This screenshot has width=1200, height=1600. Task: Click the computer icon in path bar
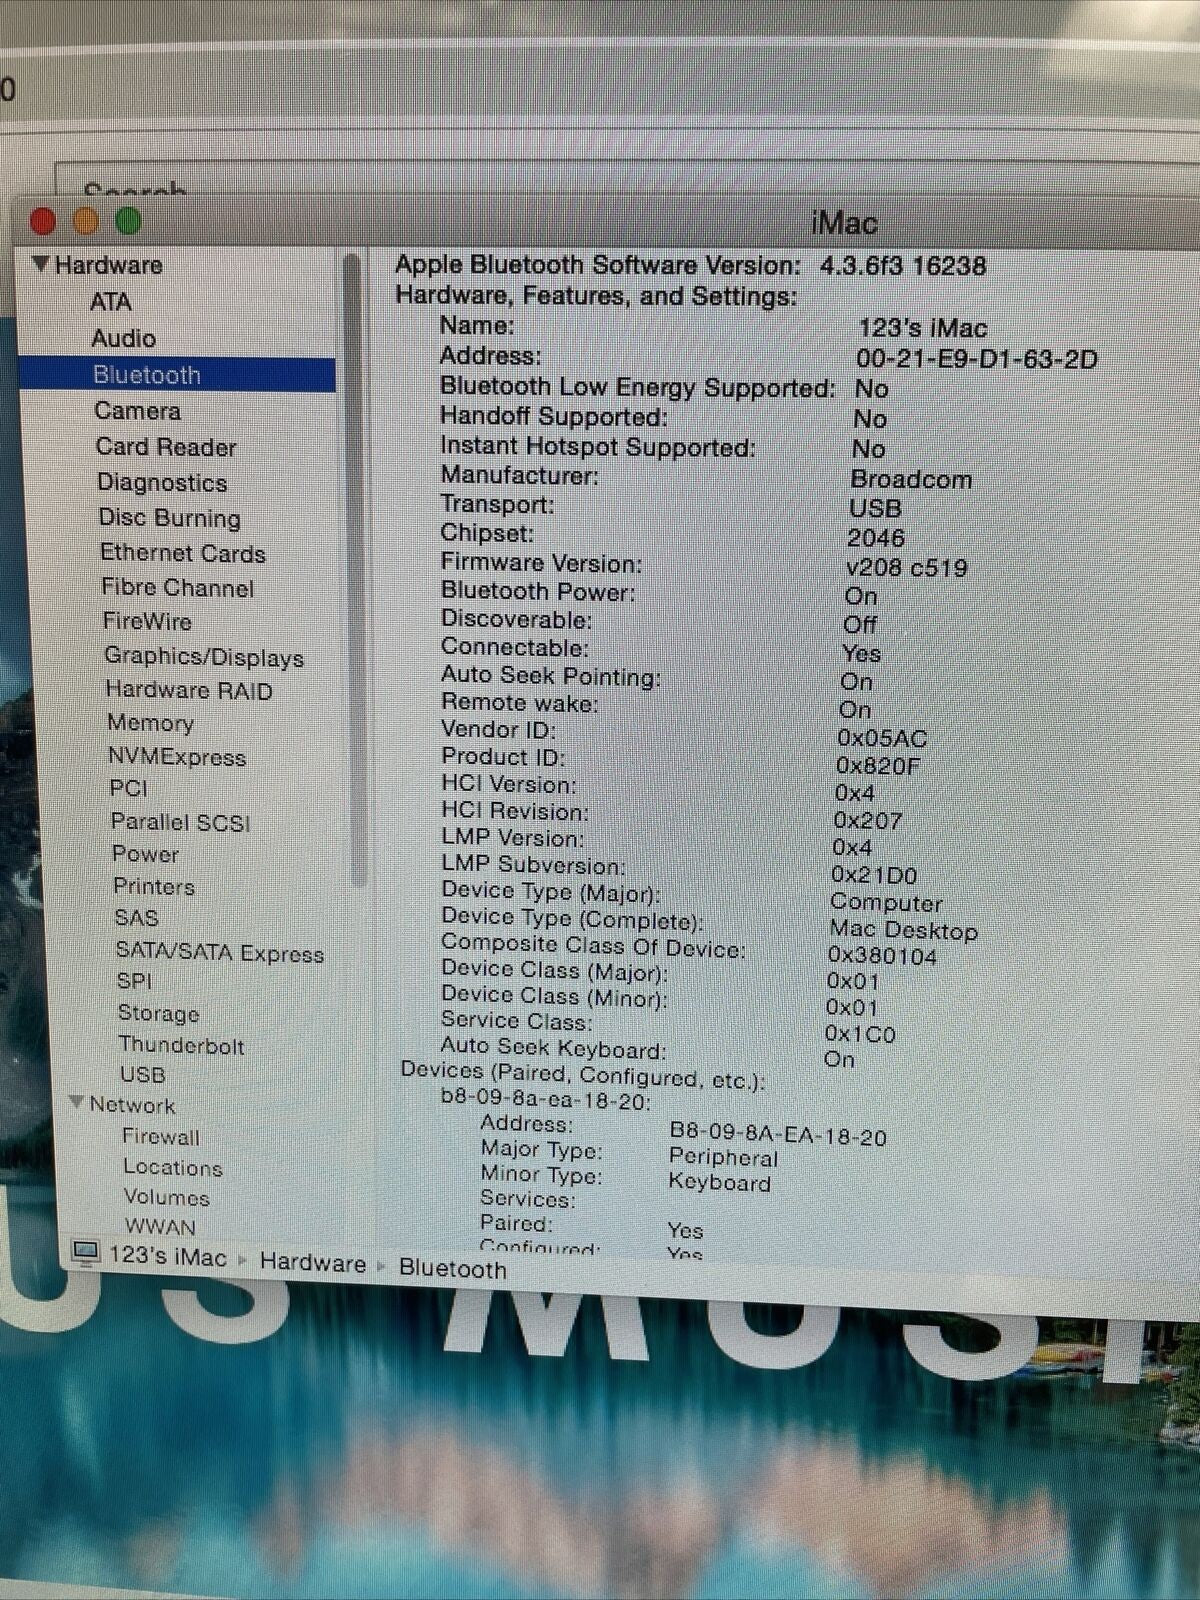pos(86,1253)
